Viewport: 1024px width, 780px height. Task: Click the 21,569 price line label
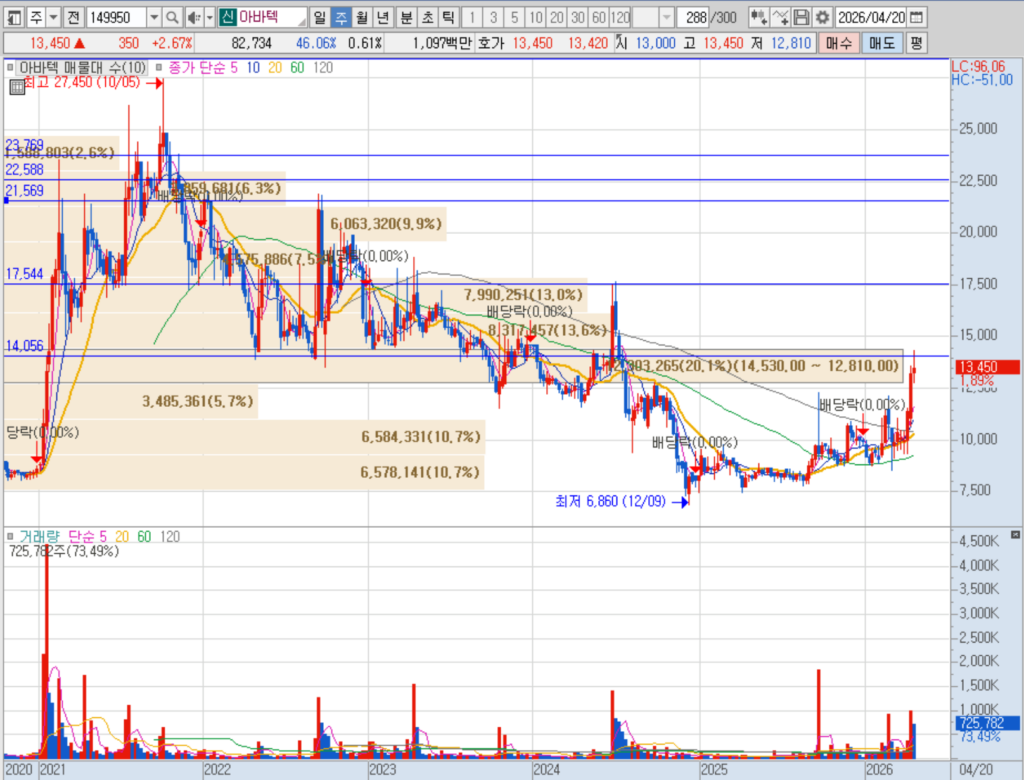click(25, 191)
